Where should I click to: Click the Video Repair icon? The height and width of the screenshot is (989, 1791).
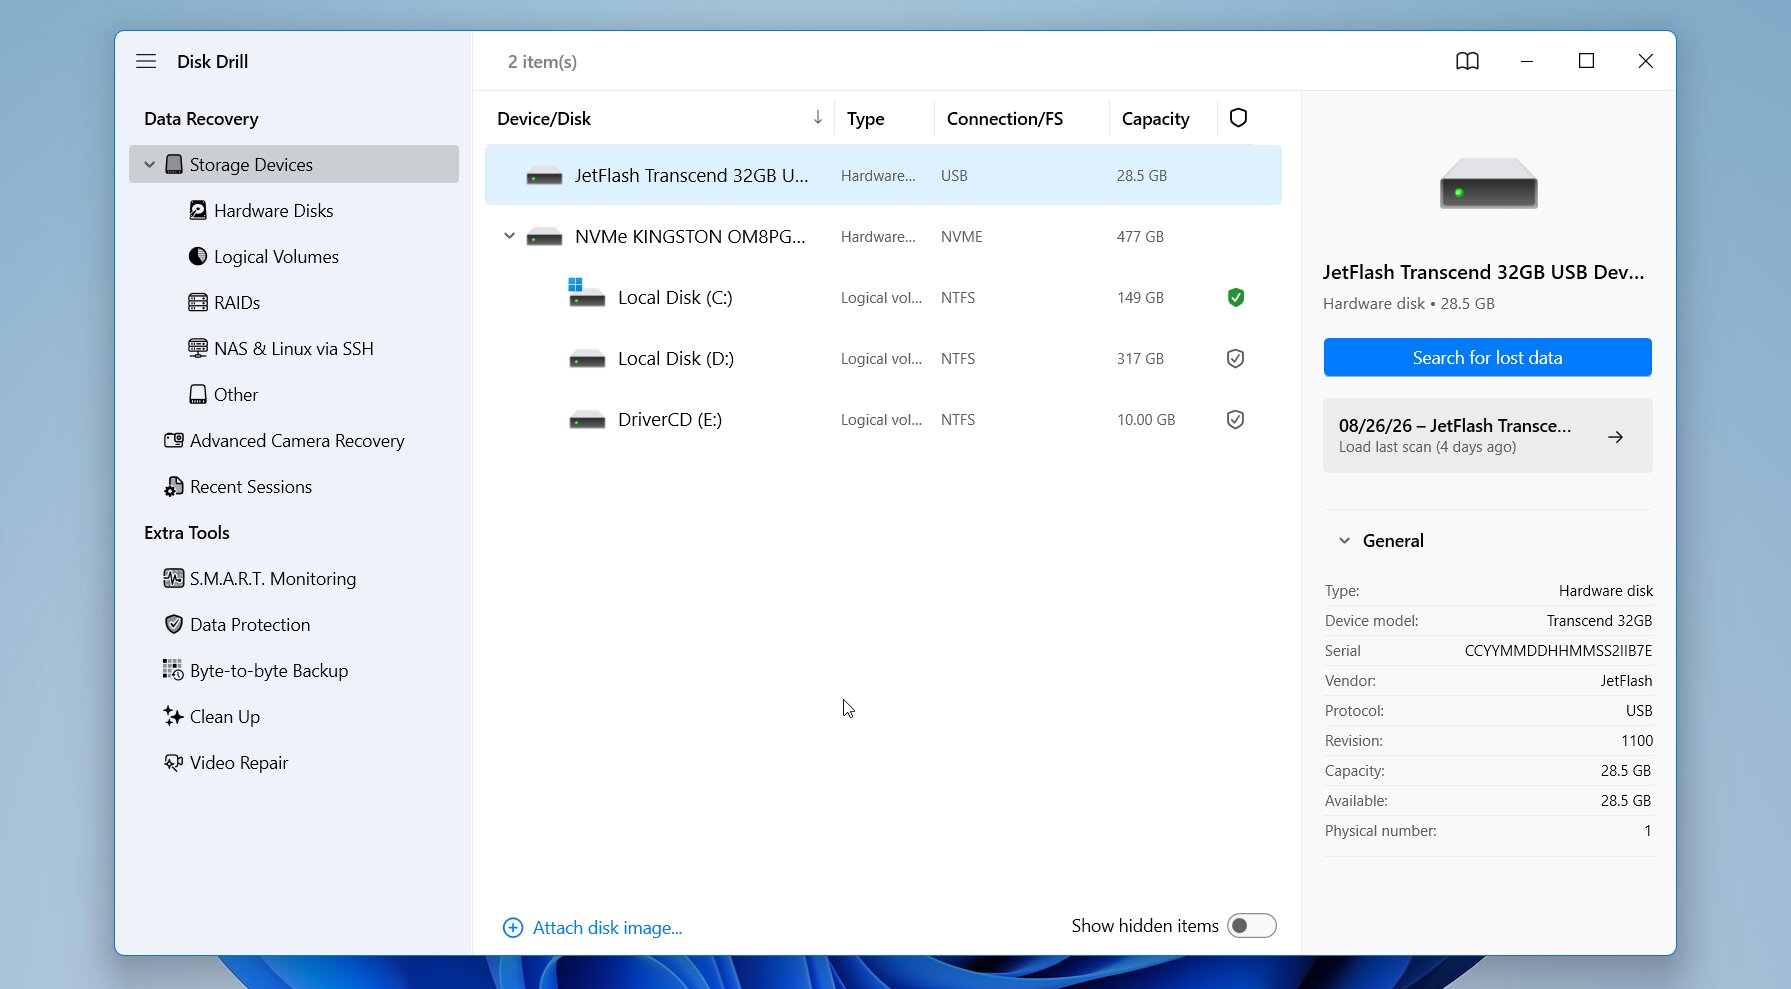coord(174,762)
